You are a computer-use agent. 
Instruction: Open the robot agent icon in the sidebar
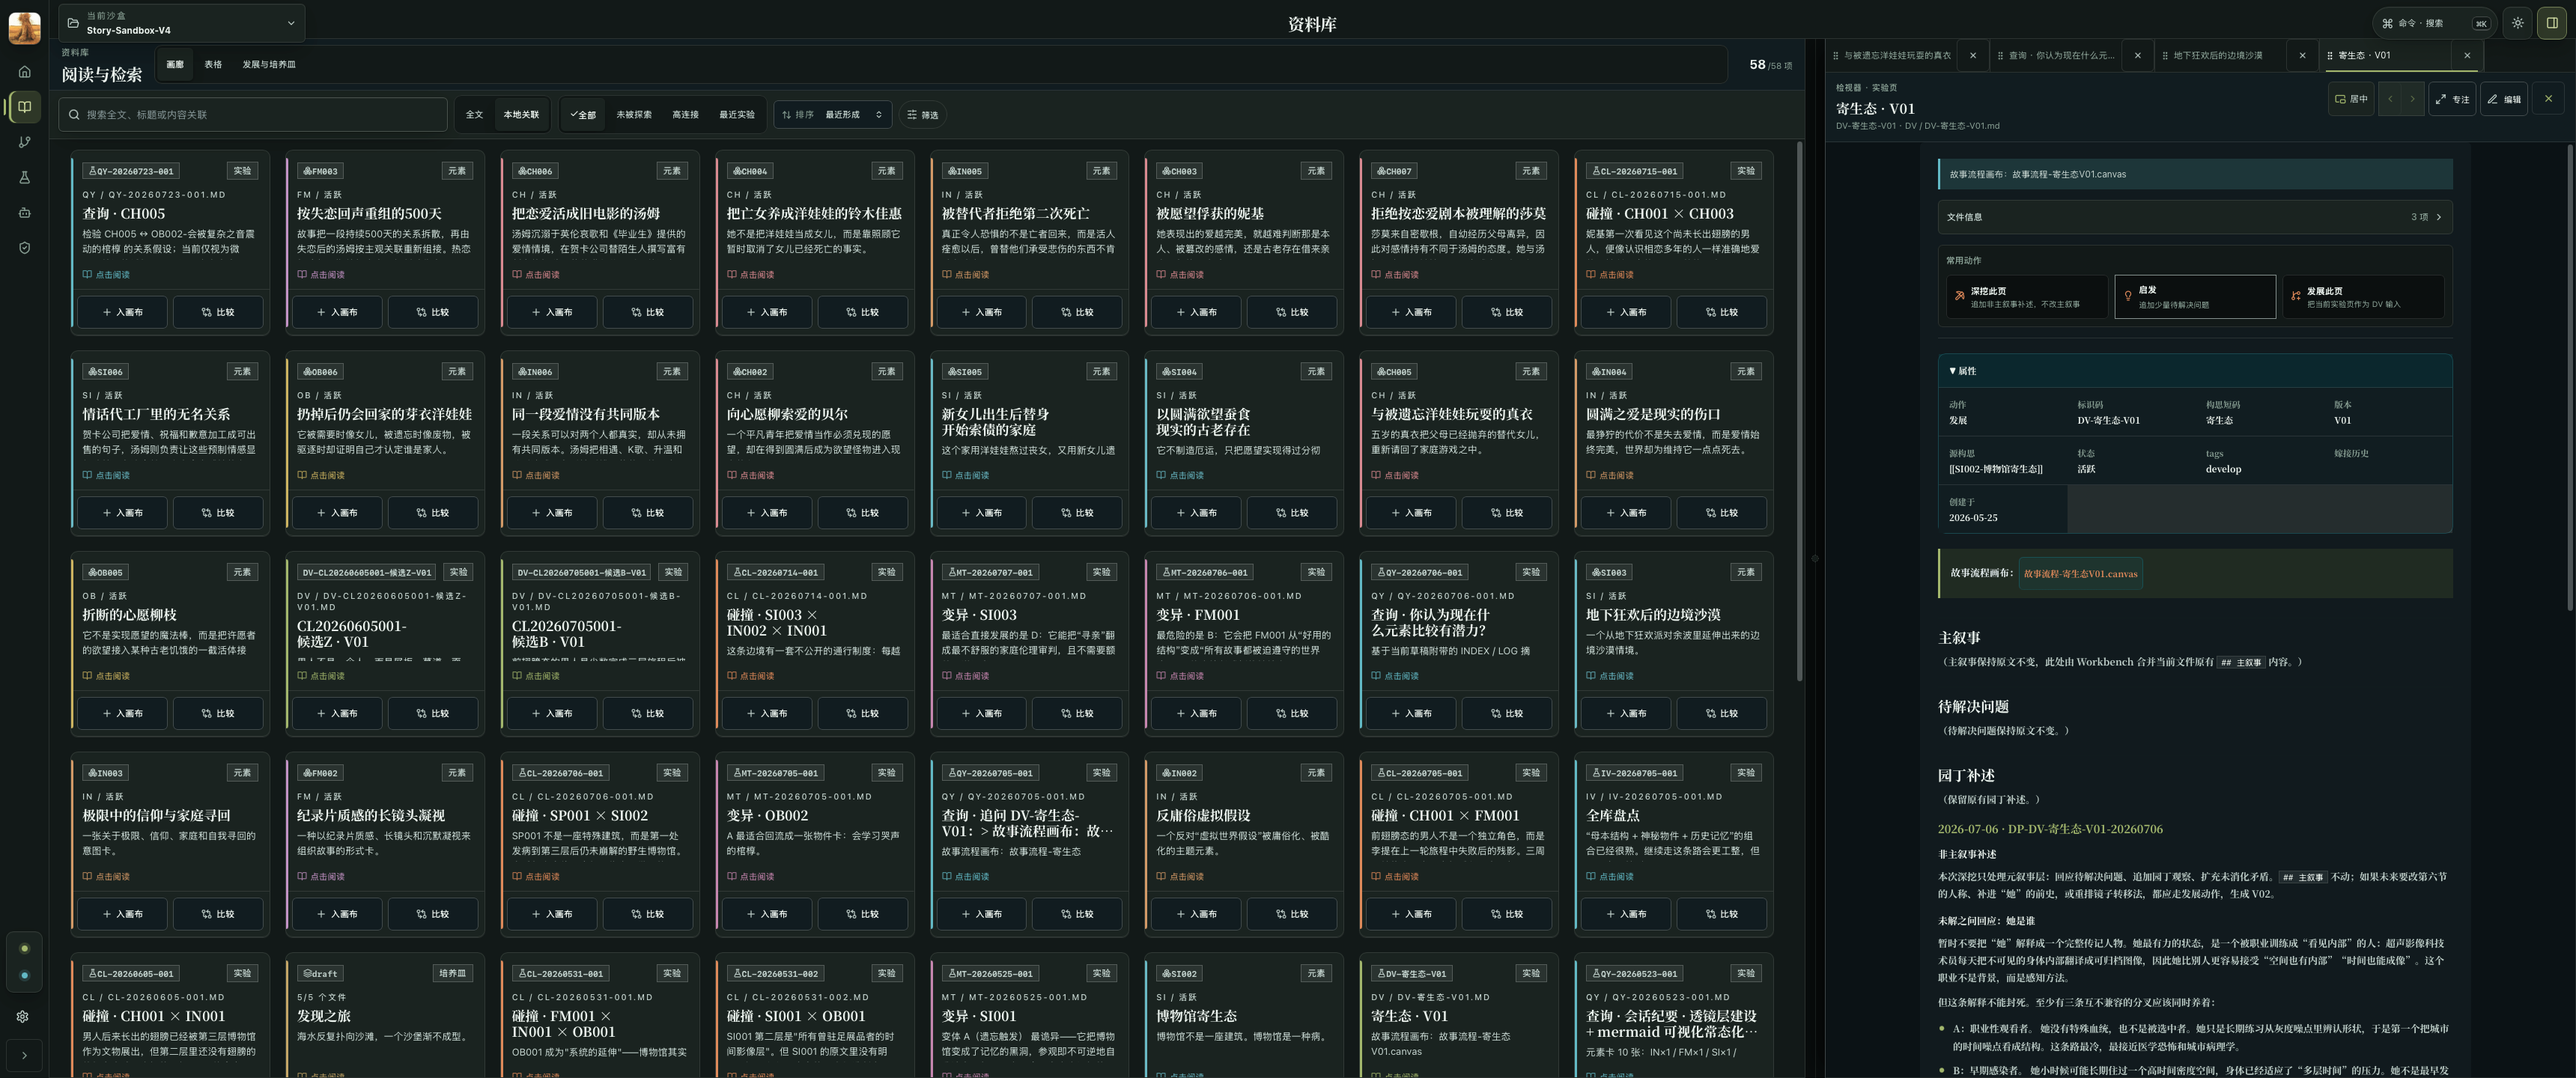(x=24, y=212)
